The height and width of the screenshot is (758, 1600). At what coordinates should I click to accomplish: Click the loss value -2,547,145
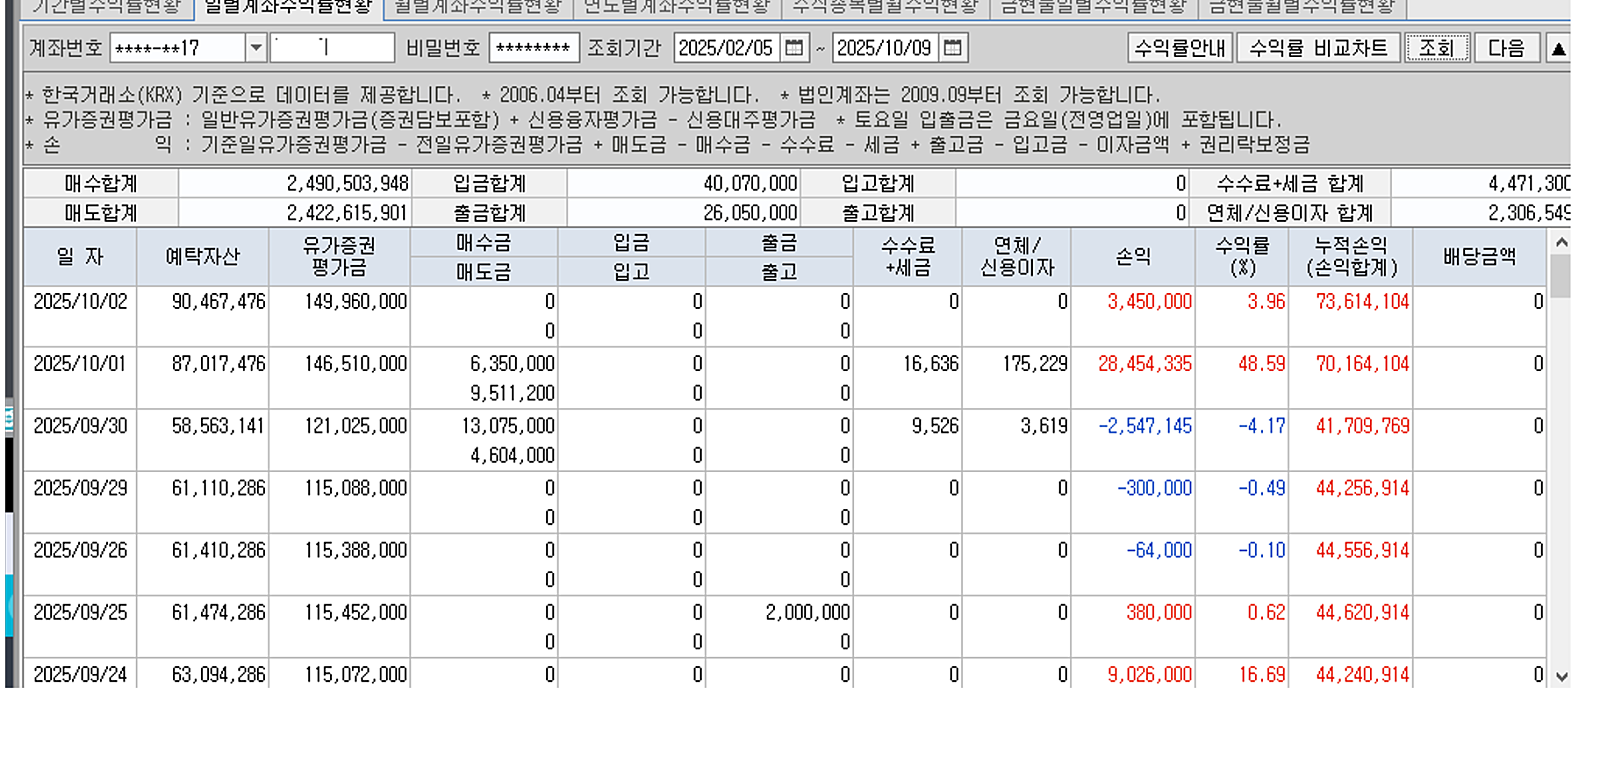click(1145, 426)
